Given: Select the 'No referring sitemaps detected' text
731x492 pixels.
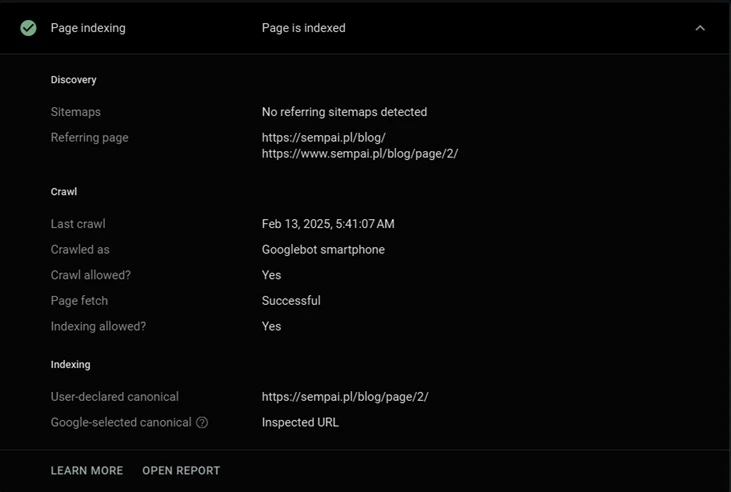Looking at the screenshot, I should pos(344,112).
